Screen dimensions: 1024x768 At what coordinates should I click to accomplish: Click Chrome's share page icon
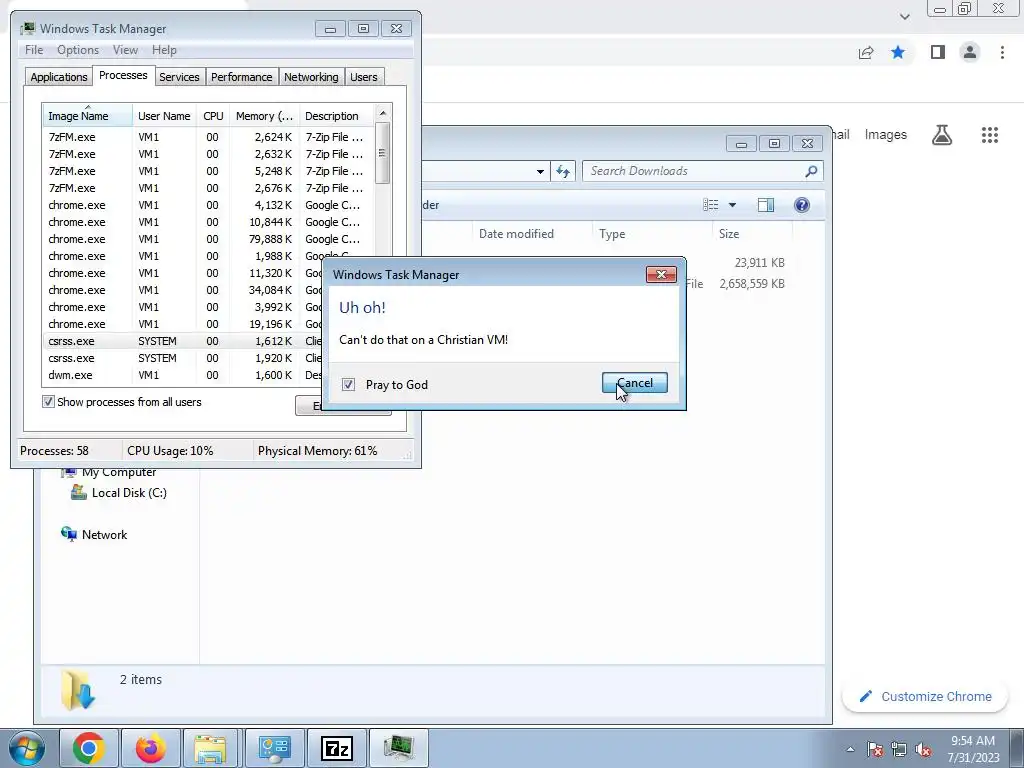click(866, 52)
